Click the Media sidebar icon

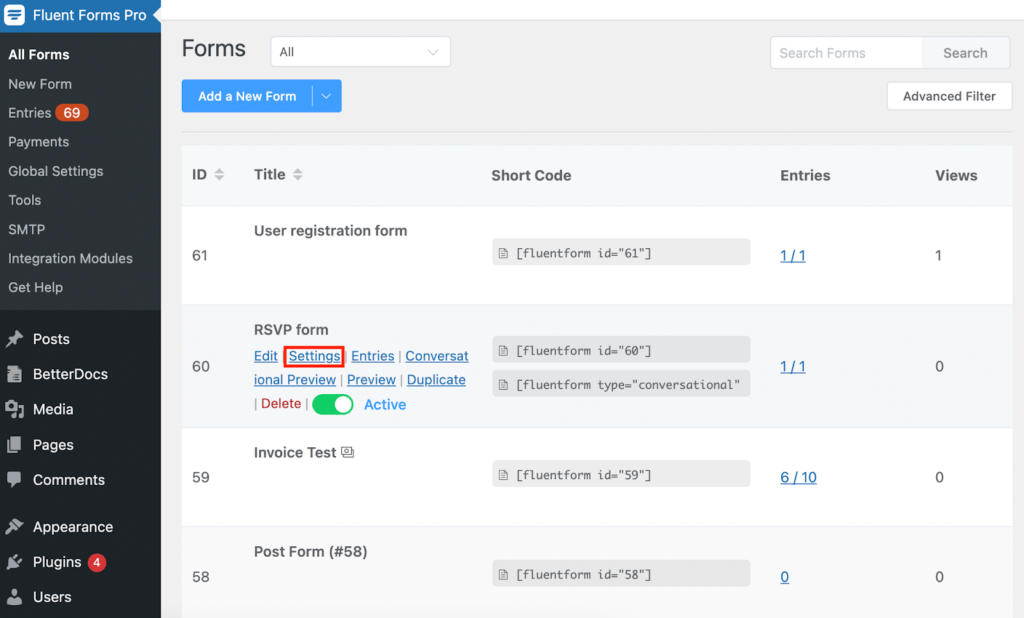[x=14, y=409]
